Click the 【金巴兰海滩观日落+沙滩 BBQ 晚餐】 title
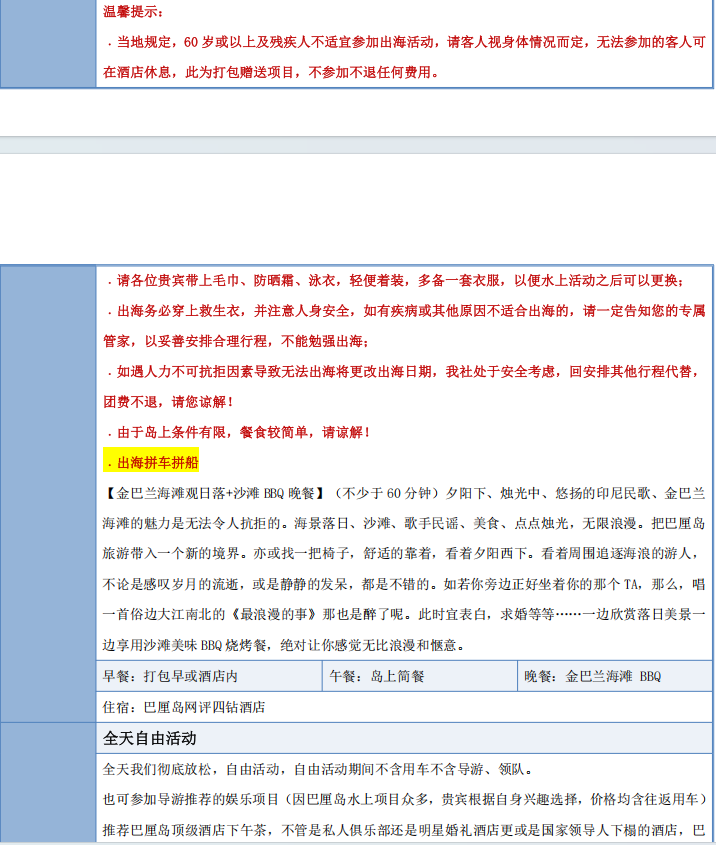Viewport: 716px width, 845px height. [x=216, y=493]
